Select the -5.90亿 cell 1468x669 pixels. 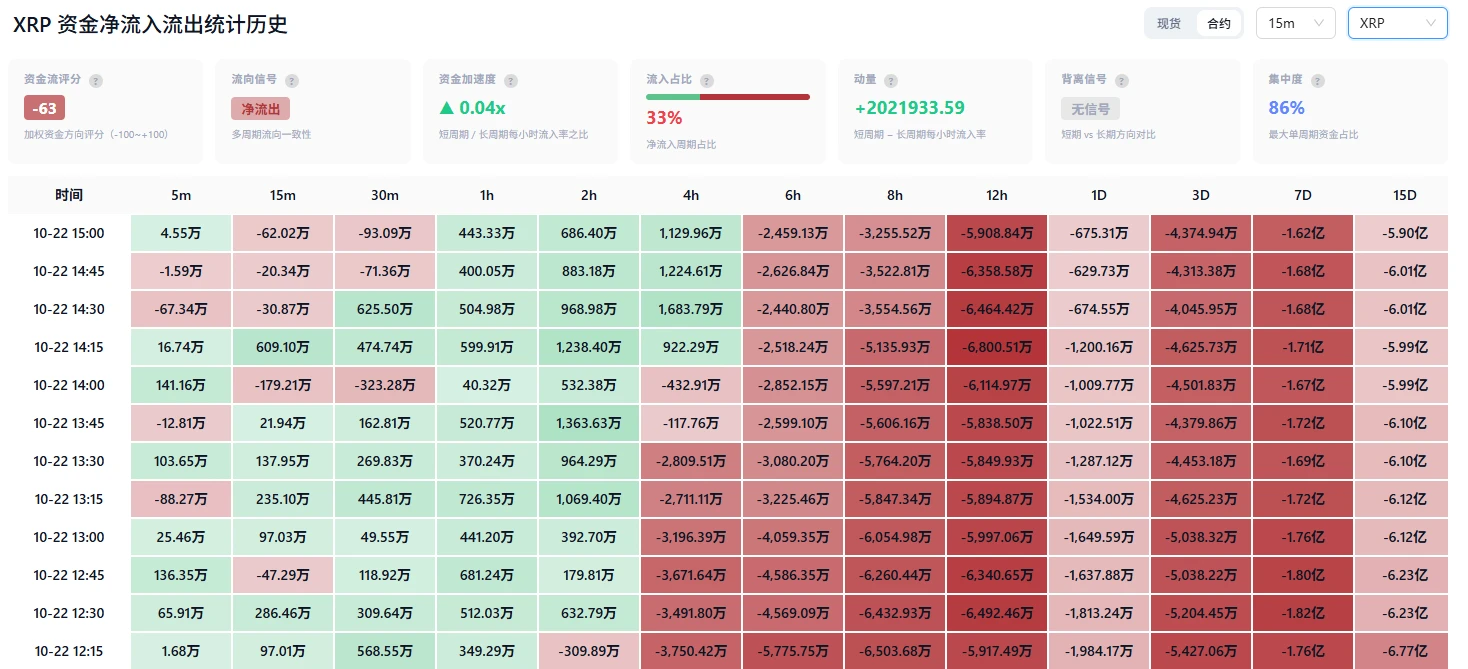point(1404,233)
